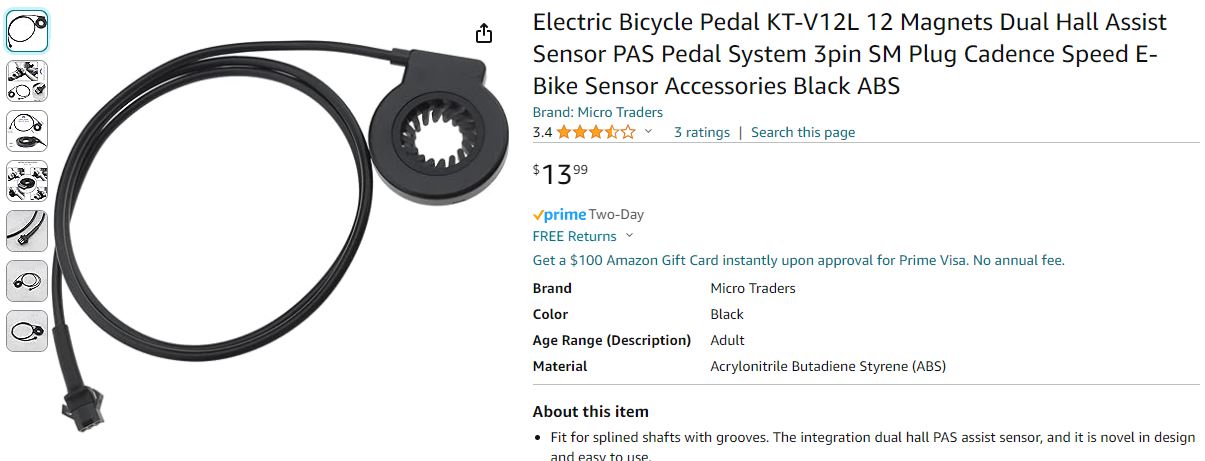
Task: Expand the star rating breakdown chevron
Action: (648, 131)
